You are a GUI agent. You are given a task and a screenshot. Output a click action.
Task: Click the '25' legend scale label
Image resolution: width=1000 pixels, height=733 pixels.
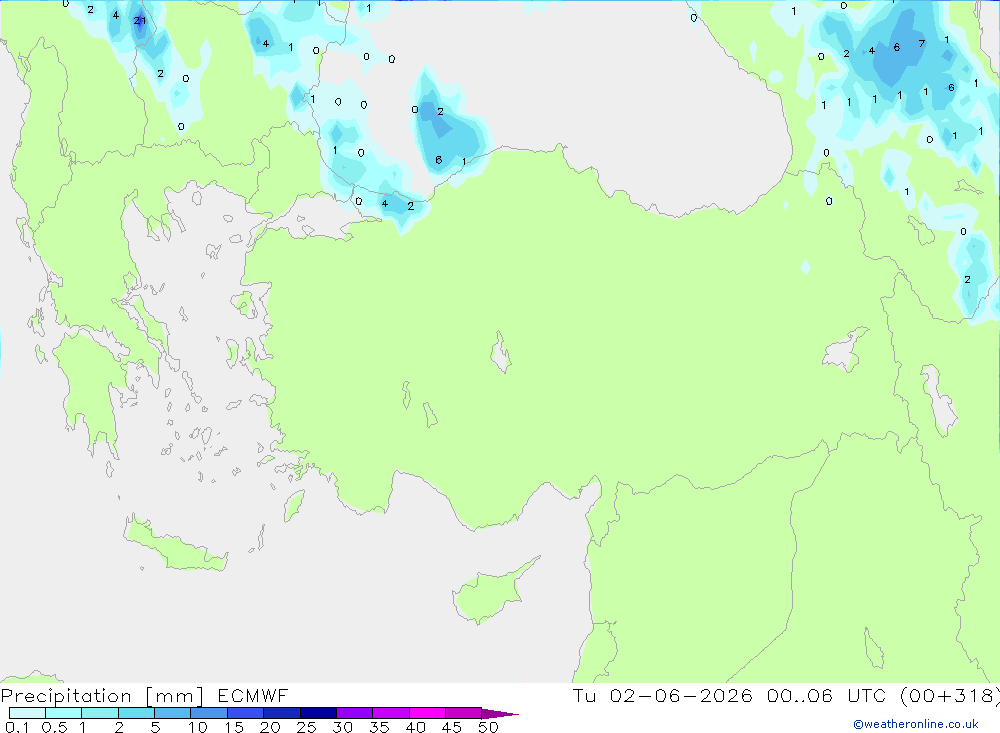coord(306,727)
